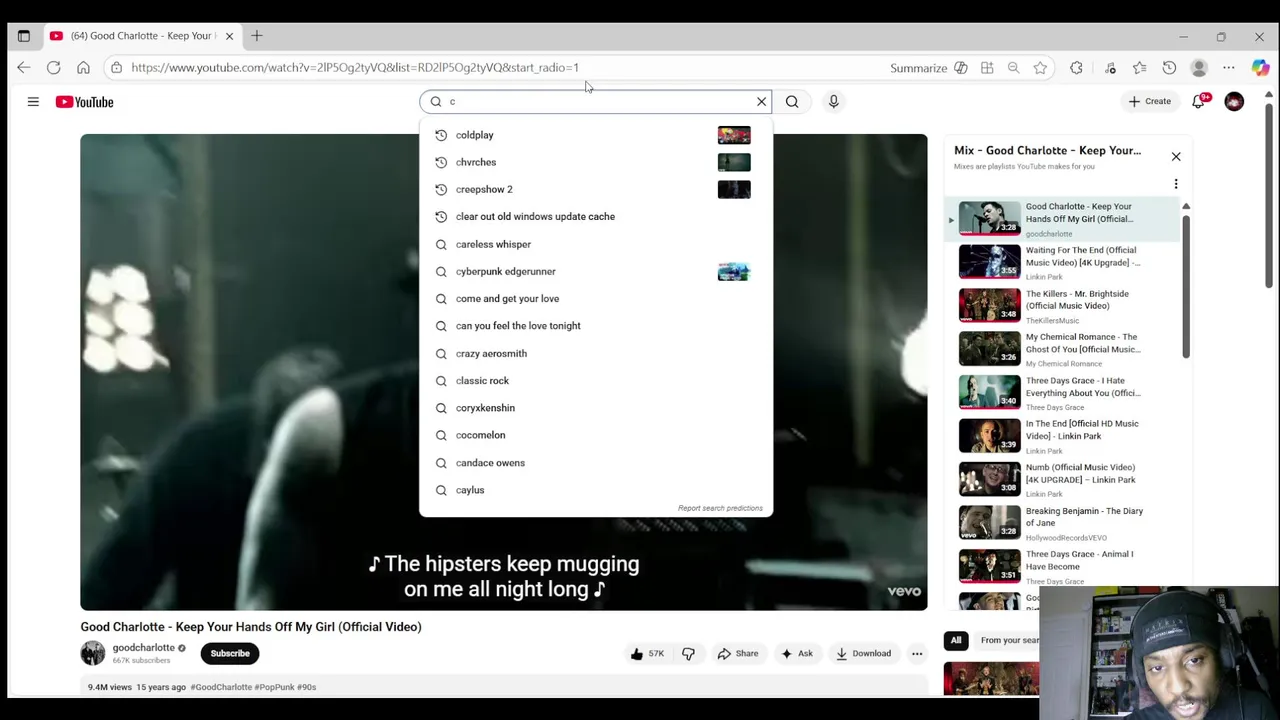Open Copilot in browser sidebar

[1260, 68]
